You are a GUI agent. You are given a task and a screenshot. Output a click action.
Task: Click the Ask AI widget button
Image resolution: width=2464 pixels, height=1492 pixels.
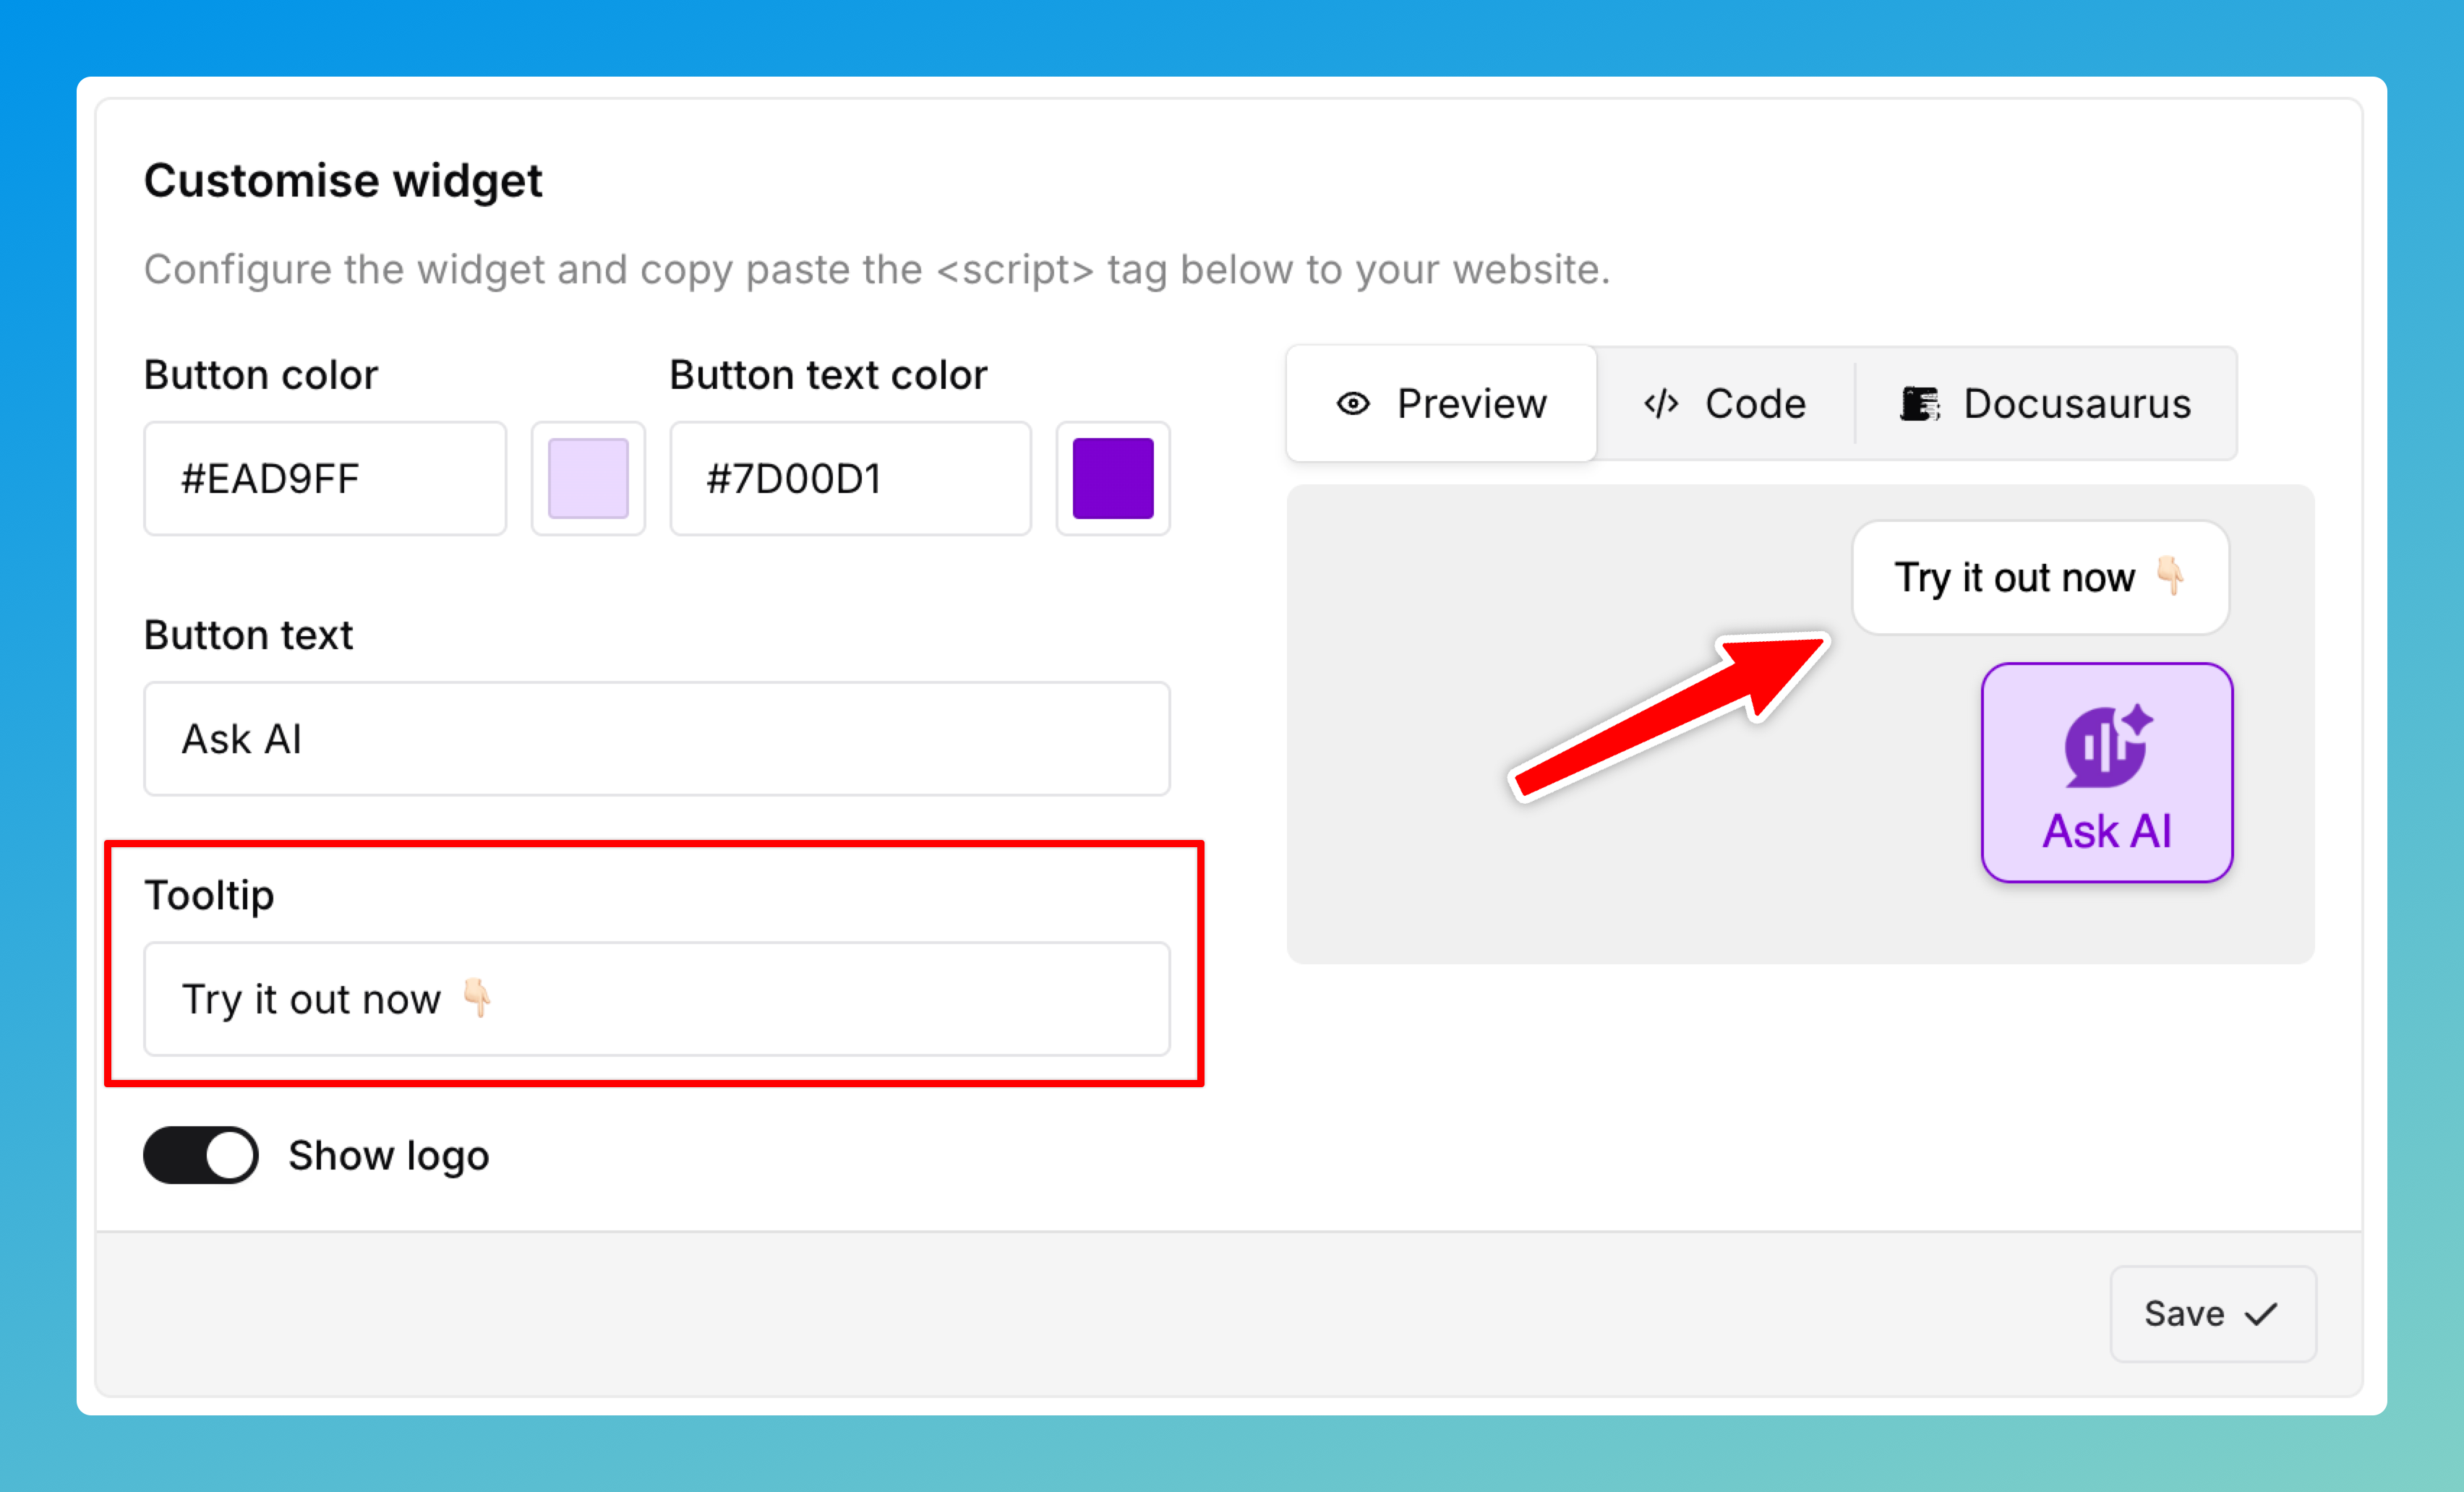point(2107,773)
